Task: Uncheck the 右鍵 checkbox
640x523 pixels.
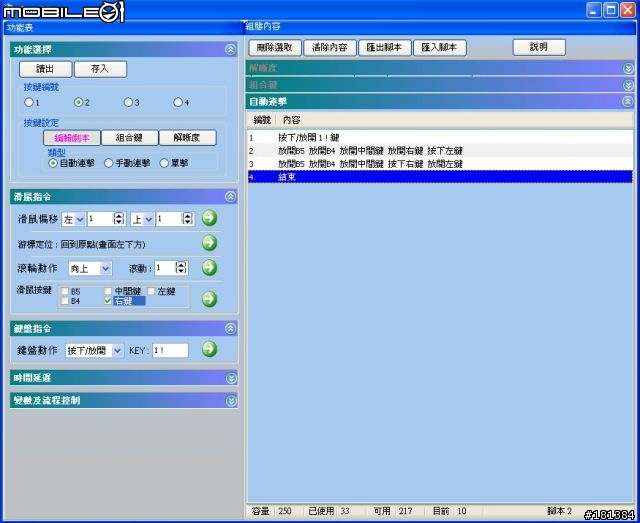Action: [108, 301]
